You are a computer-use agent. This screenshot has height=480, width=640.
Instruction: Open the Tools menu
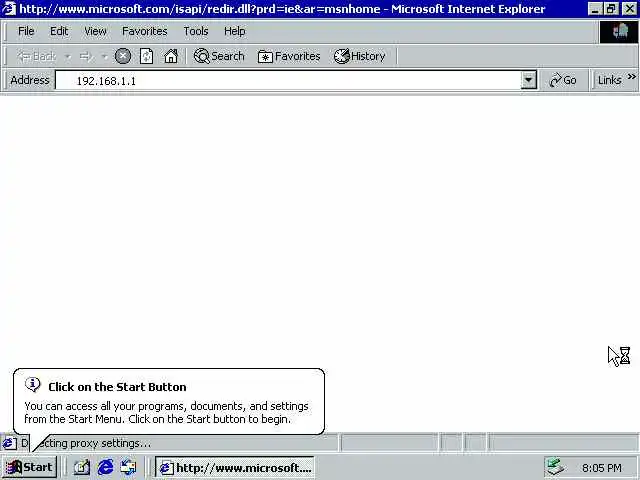click(x=196, y=31)
